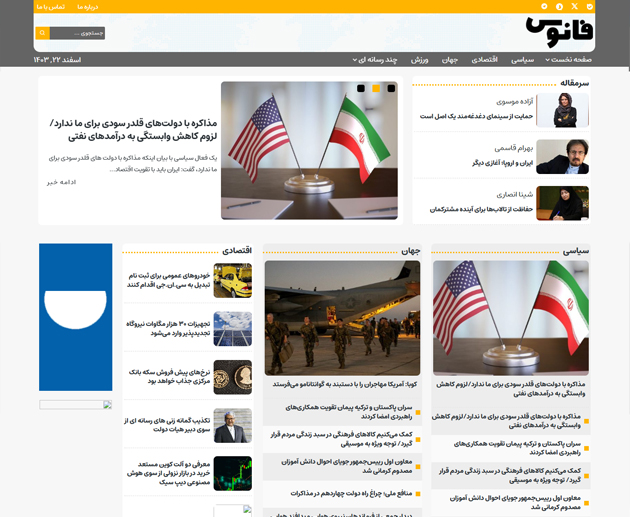
Task: Select the active yellow carousel dot
Action: (x=376, y=88)
